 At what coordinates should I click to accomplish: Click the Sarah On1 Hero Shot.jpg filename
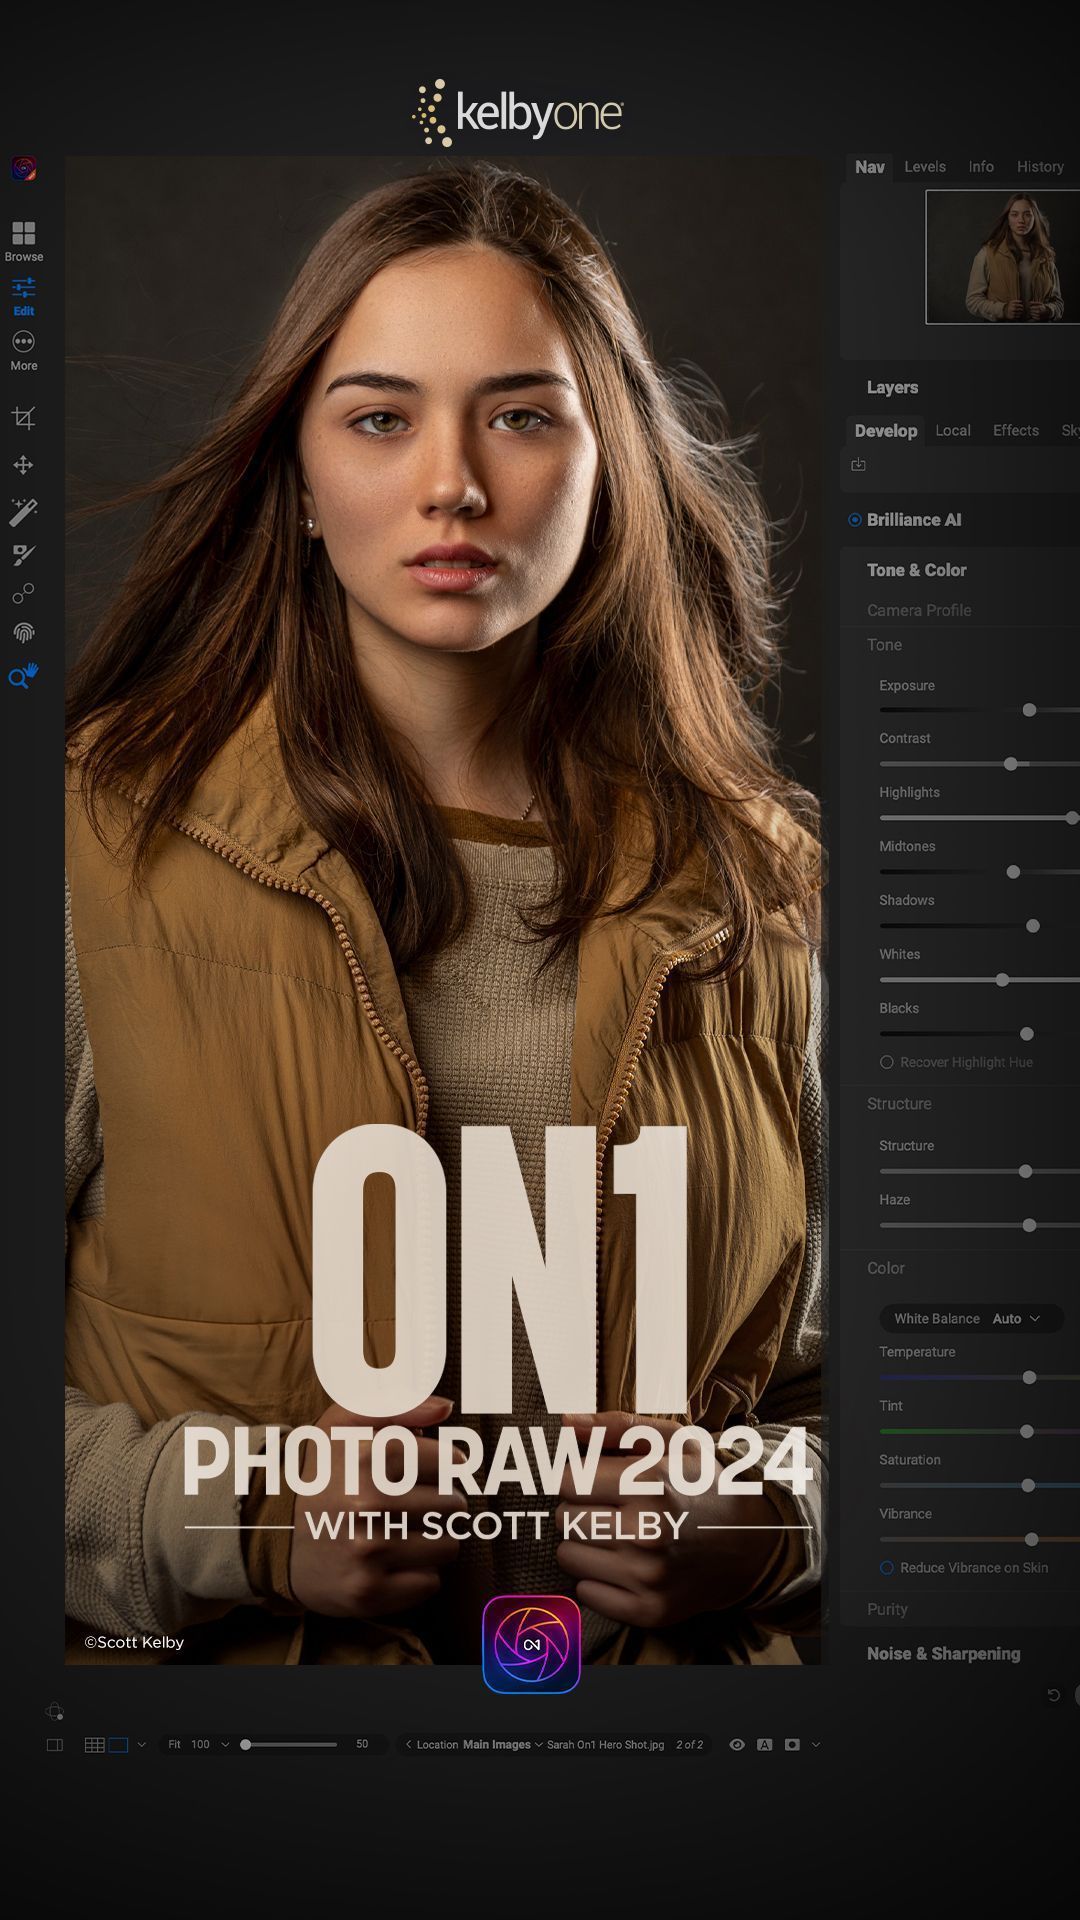tap(605, 1745)
